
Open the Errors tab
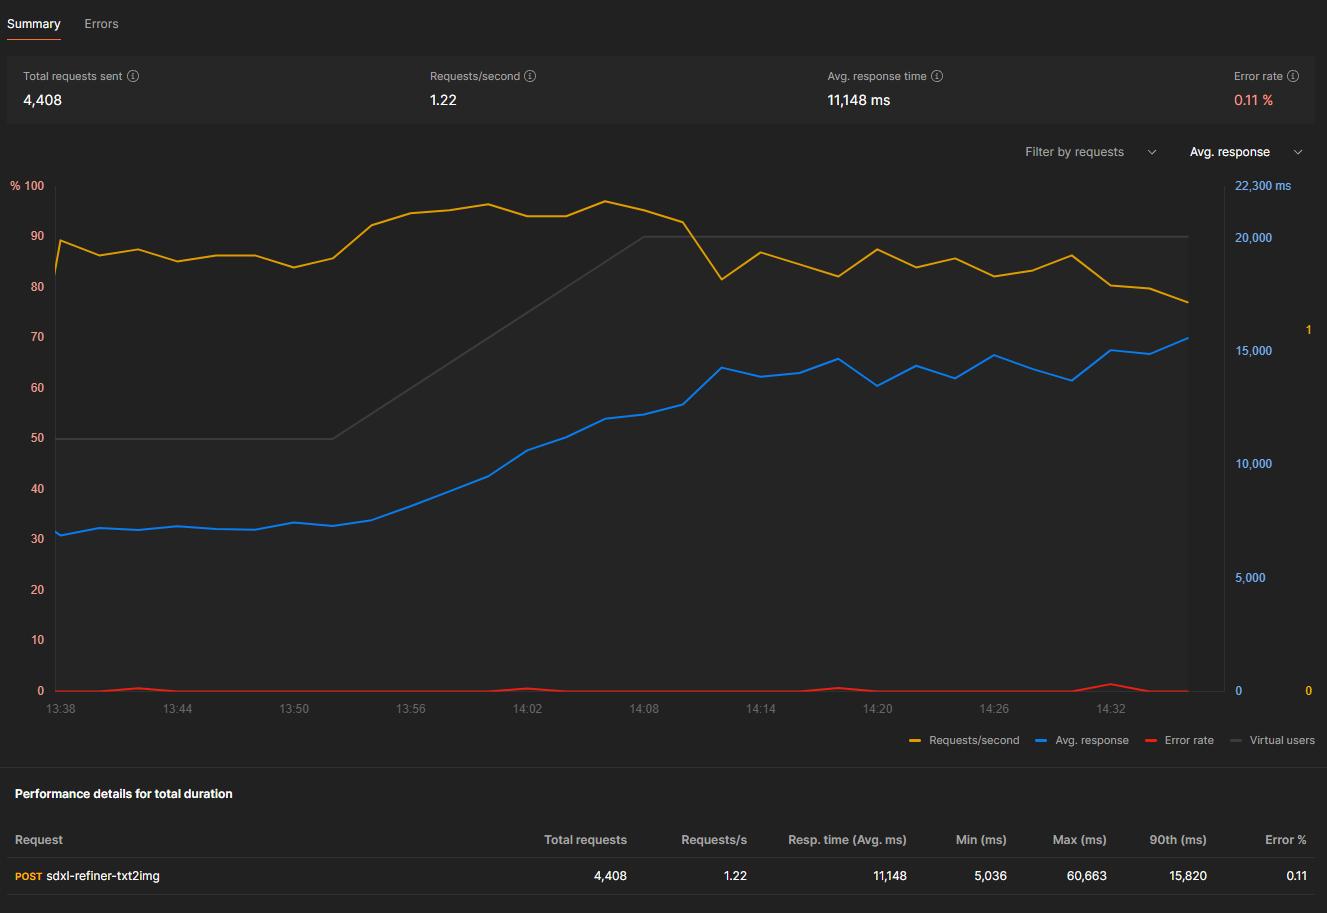tap(101, 24)
